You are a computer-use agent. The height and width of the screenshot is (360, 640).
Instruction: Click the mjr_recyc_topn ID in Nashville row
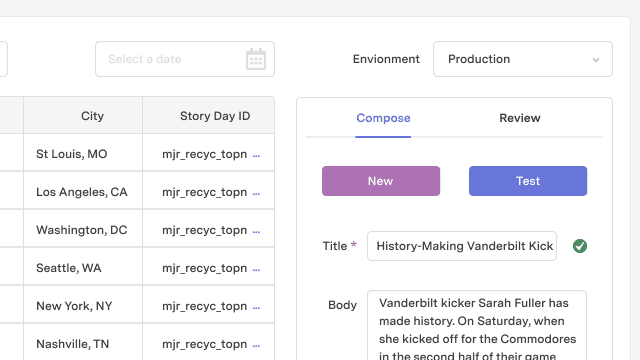click(204, 344)
